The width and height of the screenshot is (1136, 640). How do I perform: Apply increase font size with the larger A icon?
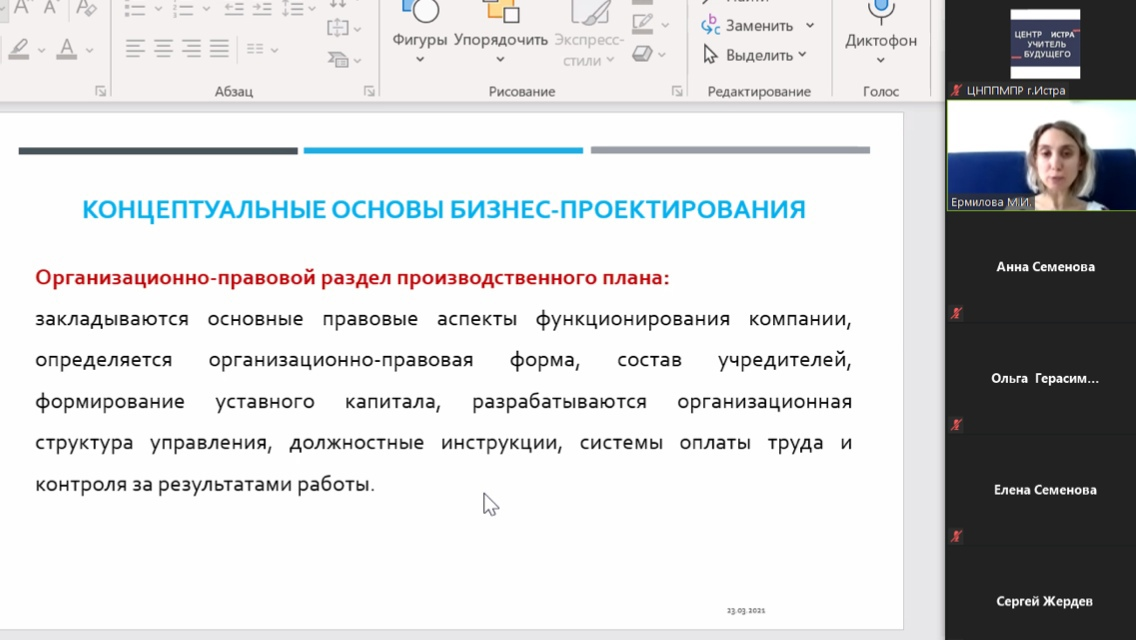coord(20,8)
